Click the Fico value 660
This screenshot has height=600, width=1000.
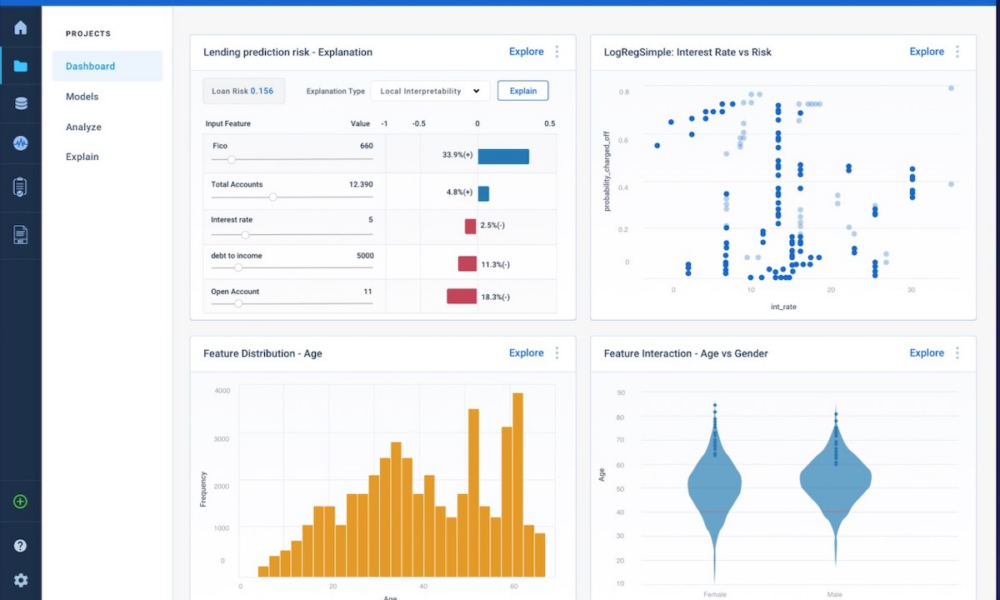[366, 146]
